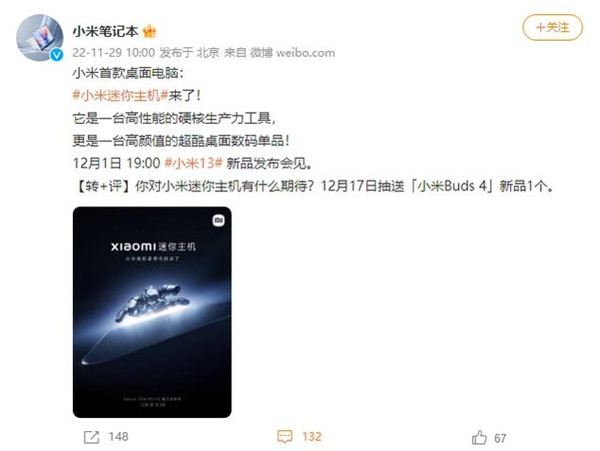The width and height of the screenshot is (600, 451).
Task: Click the XIAOMI迷你主机 title on poster
Action: click(x=153, y=247)
